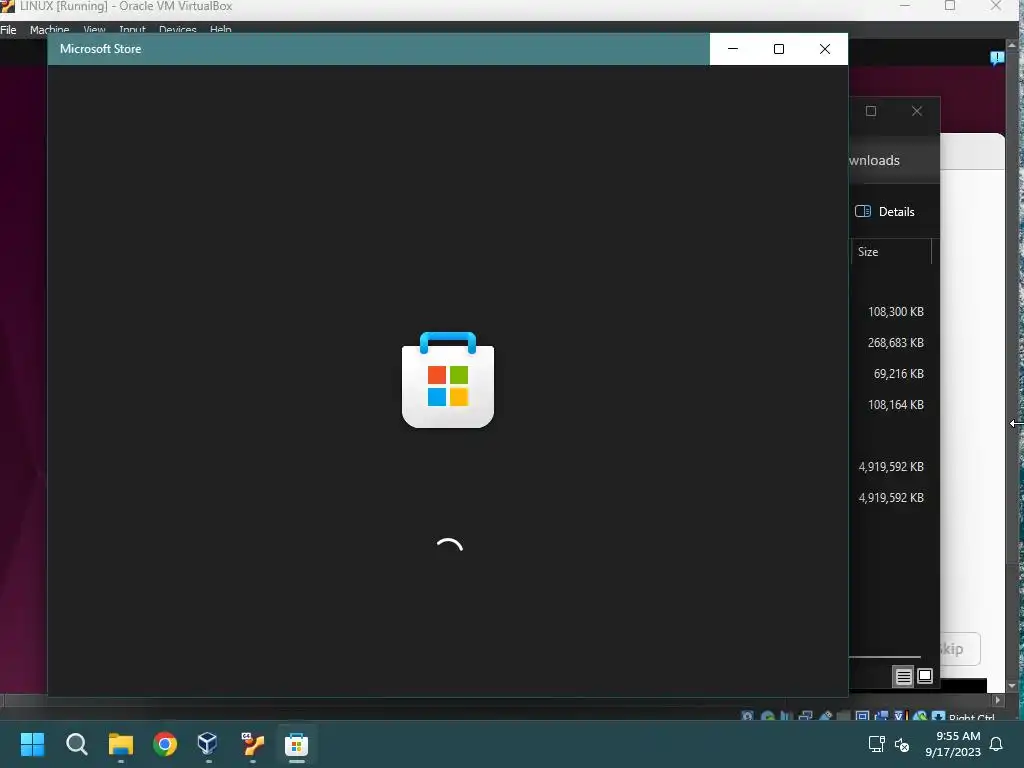Open the Windows Start menu
Screen dimensions: 1024x768
32,744
